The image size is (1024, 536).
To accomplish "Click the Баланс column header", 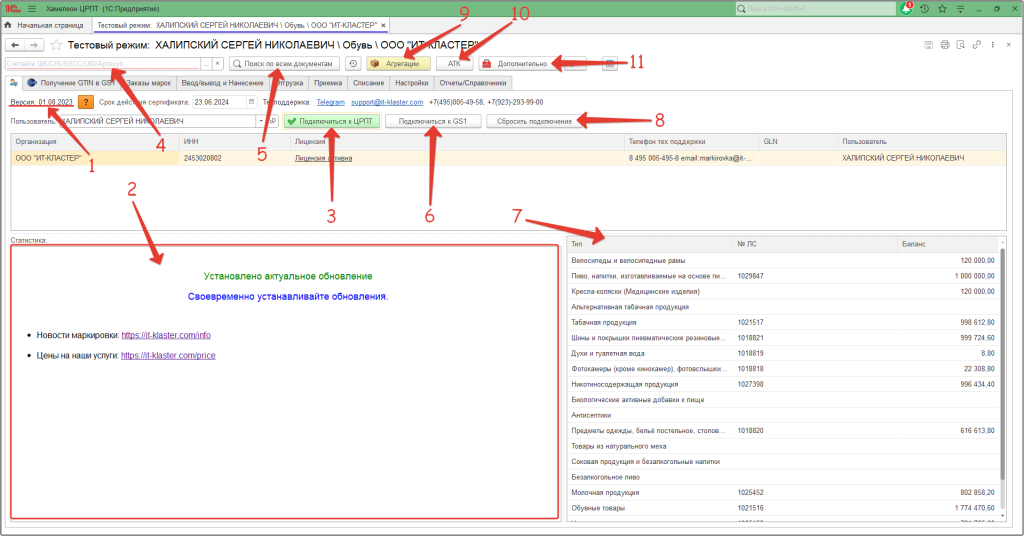I will [948, 244].
